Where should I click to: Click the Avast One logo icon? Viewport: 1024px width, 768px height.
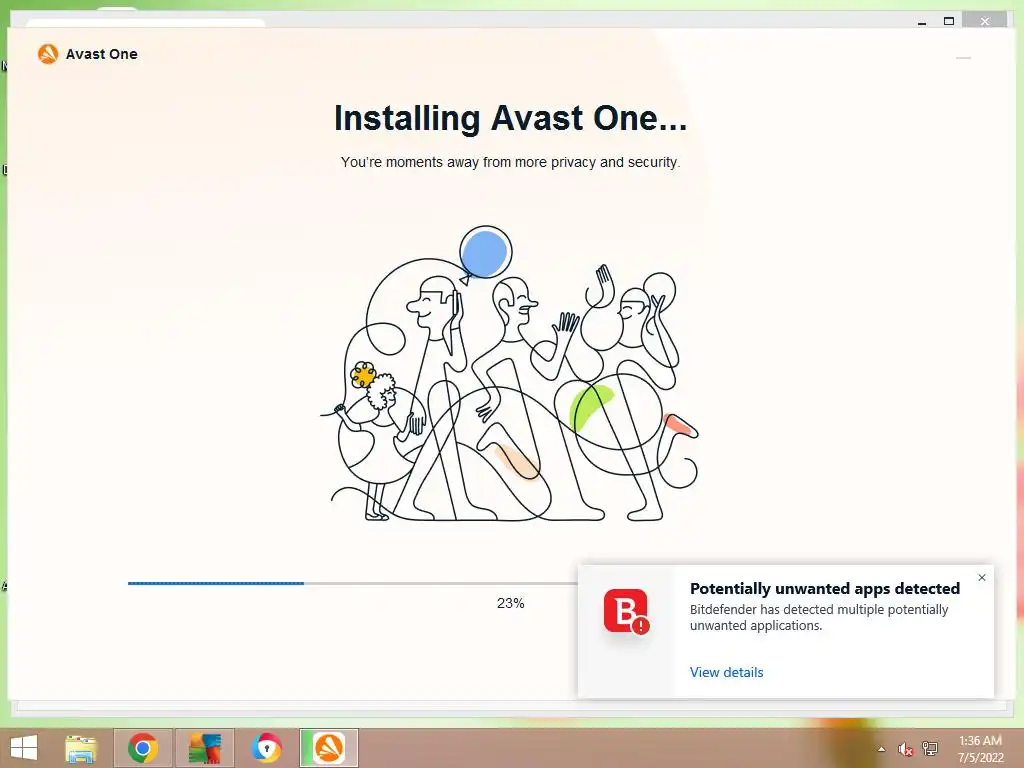[48, 54]
